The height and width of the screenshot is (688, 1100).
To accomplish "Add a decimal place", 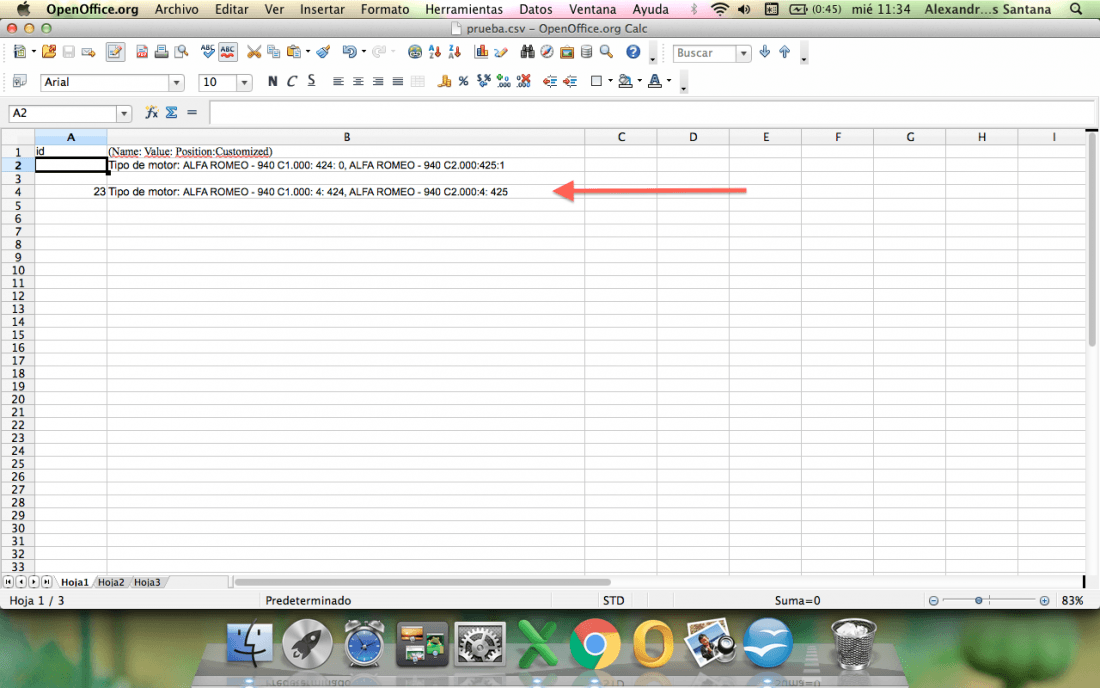I will click(x=504, y=81).
